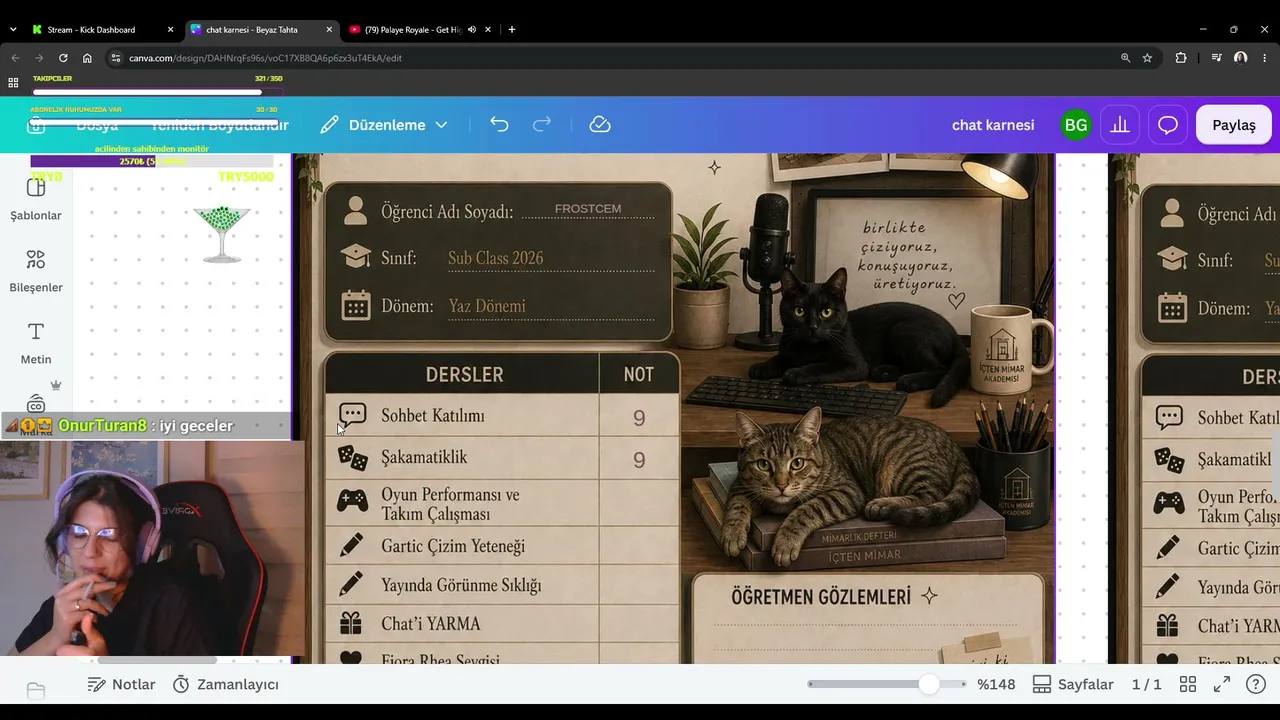Click the chat karnesi design title
This screenshot has width=1280, height=720.
click(993, 125)
